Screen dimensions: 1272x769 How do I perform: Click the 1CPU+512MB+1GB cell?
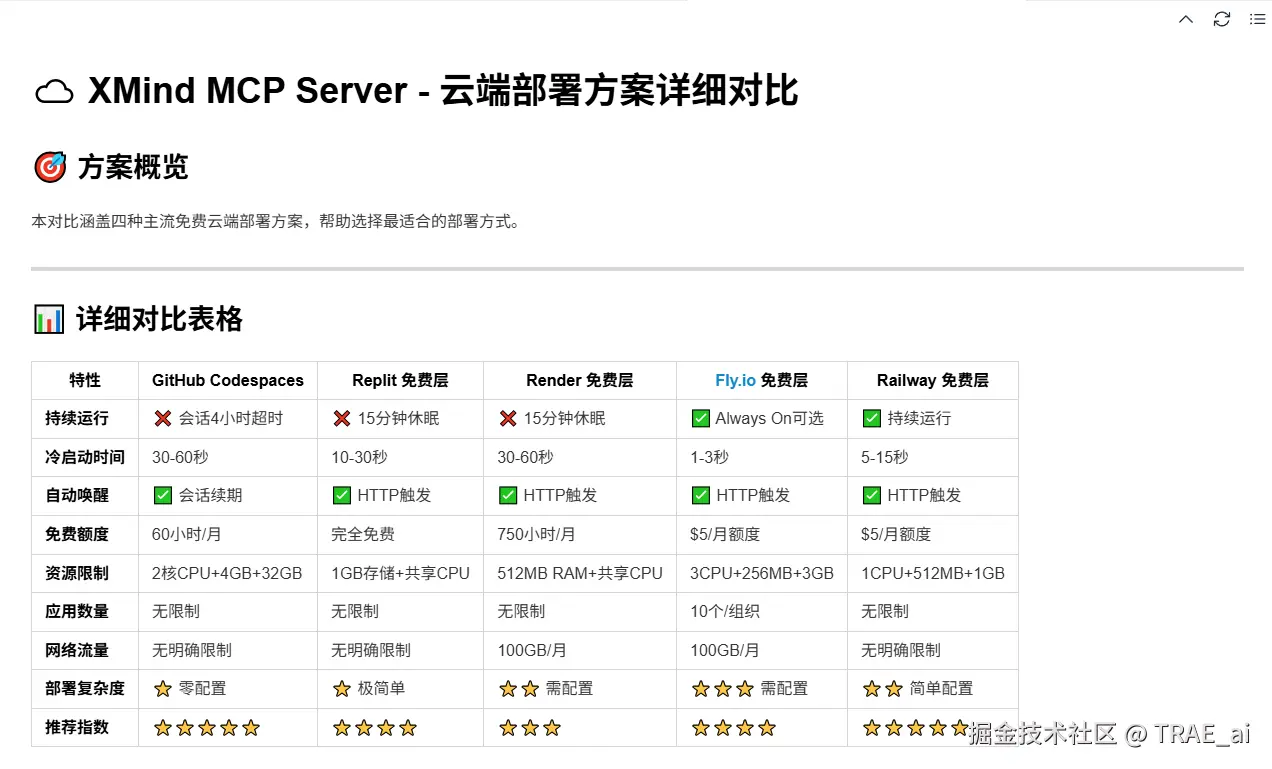point(933,573)
